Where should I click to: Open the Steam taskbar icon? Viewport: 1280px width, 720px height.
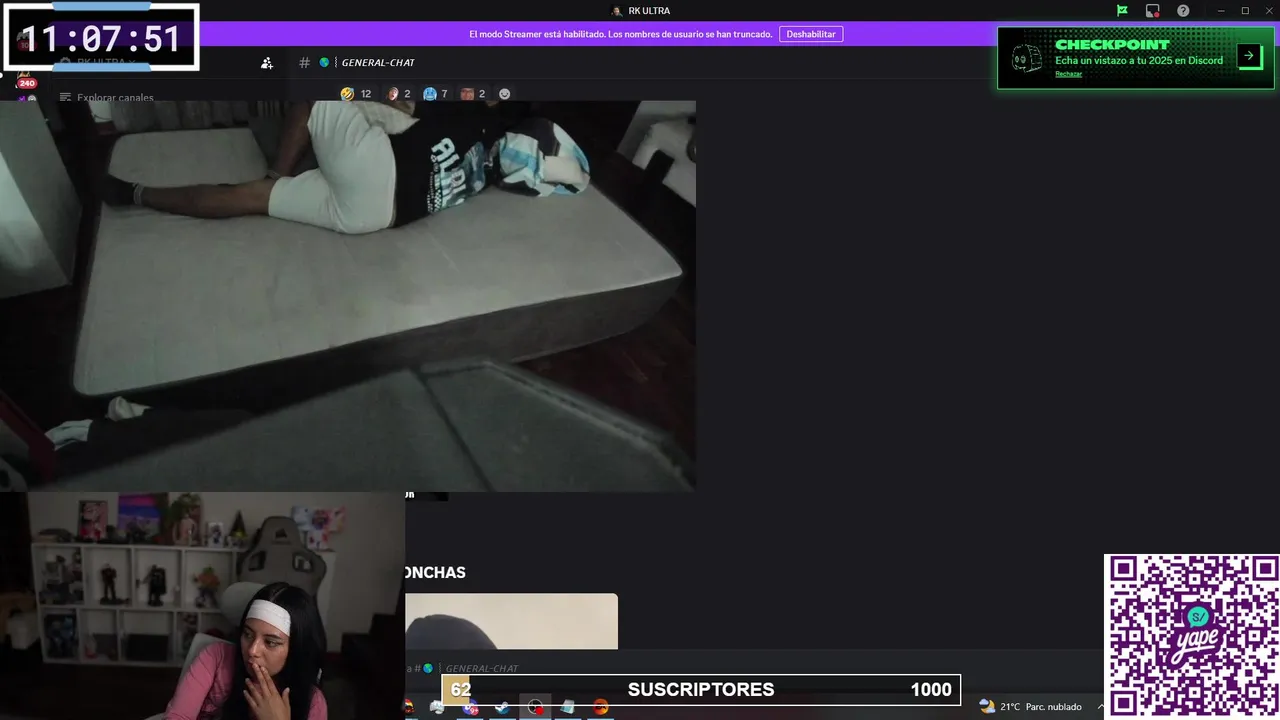point(502,707)
